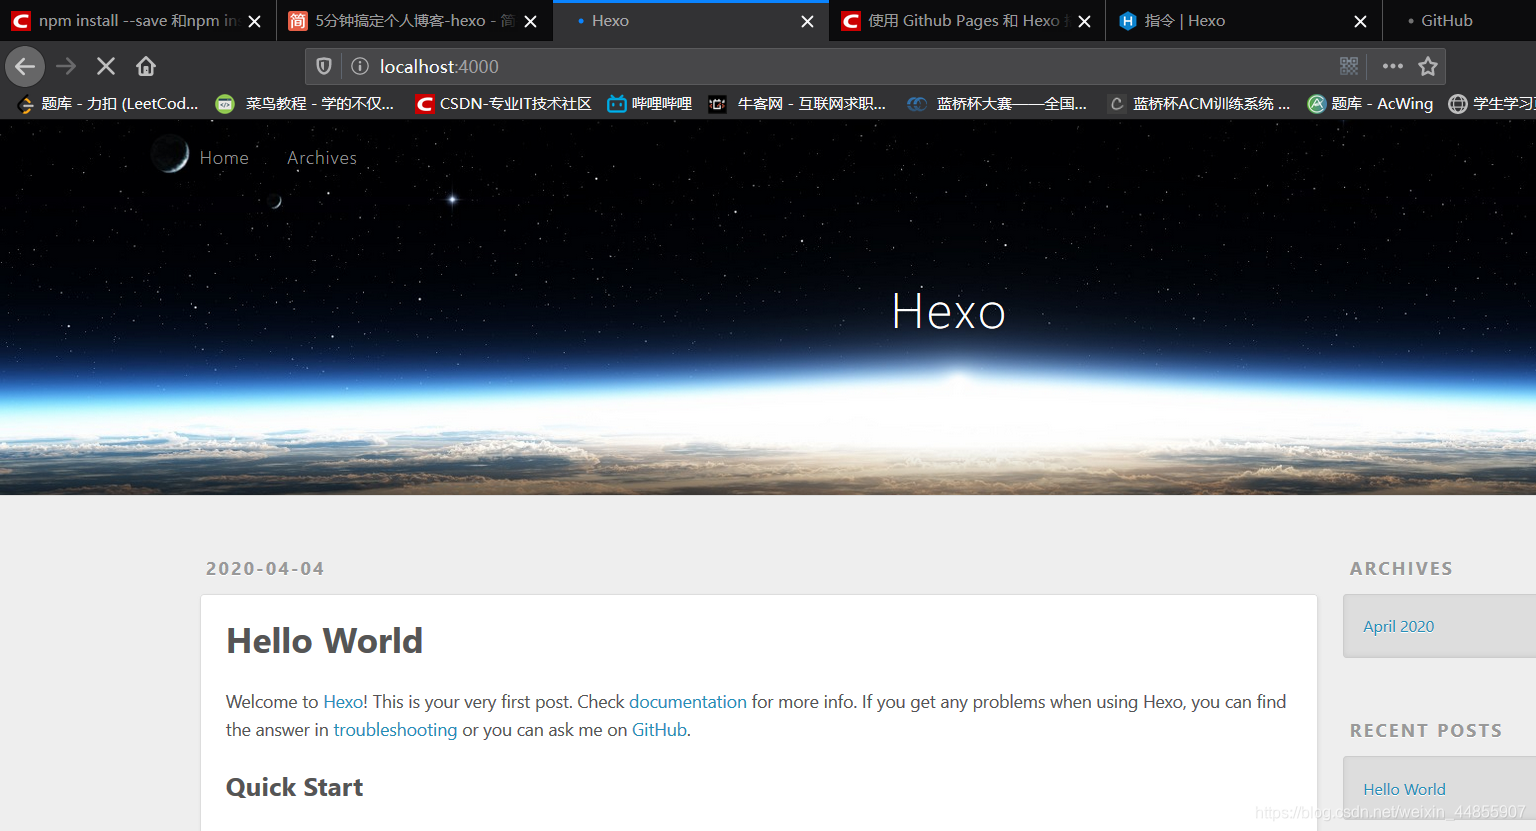Follow the documentation link
The width and height of the screenshot is (1536, 831).
coord(688,702)
